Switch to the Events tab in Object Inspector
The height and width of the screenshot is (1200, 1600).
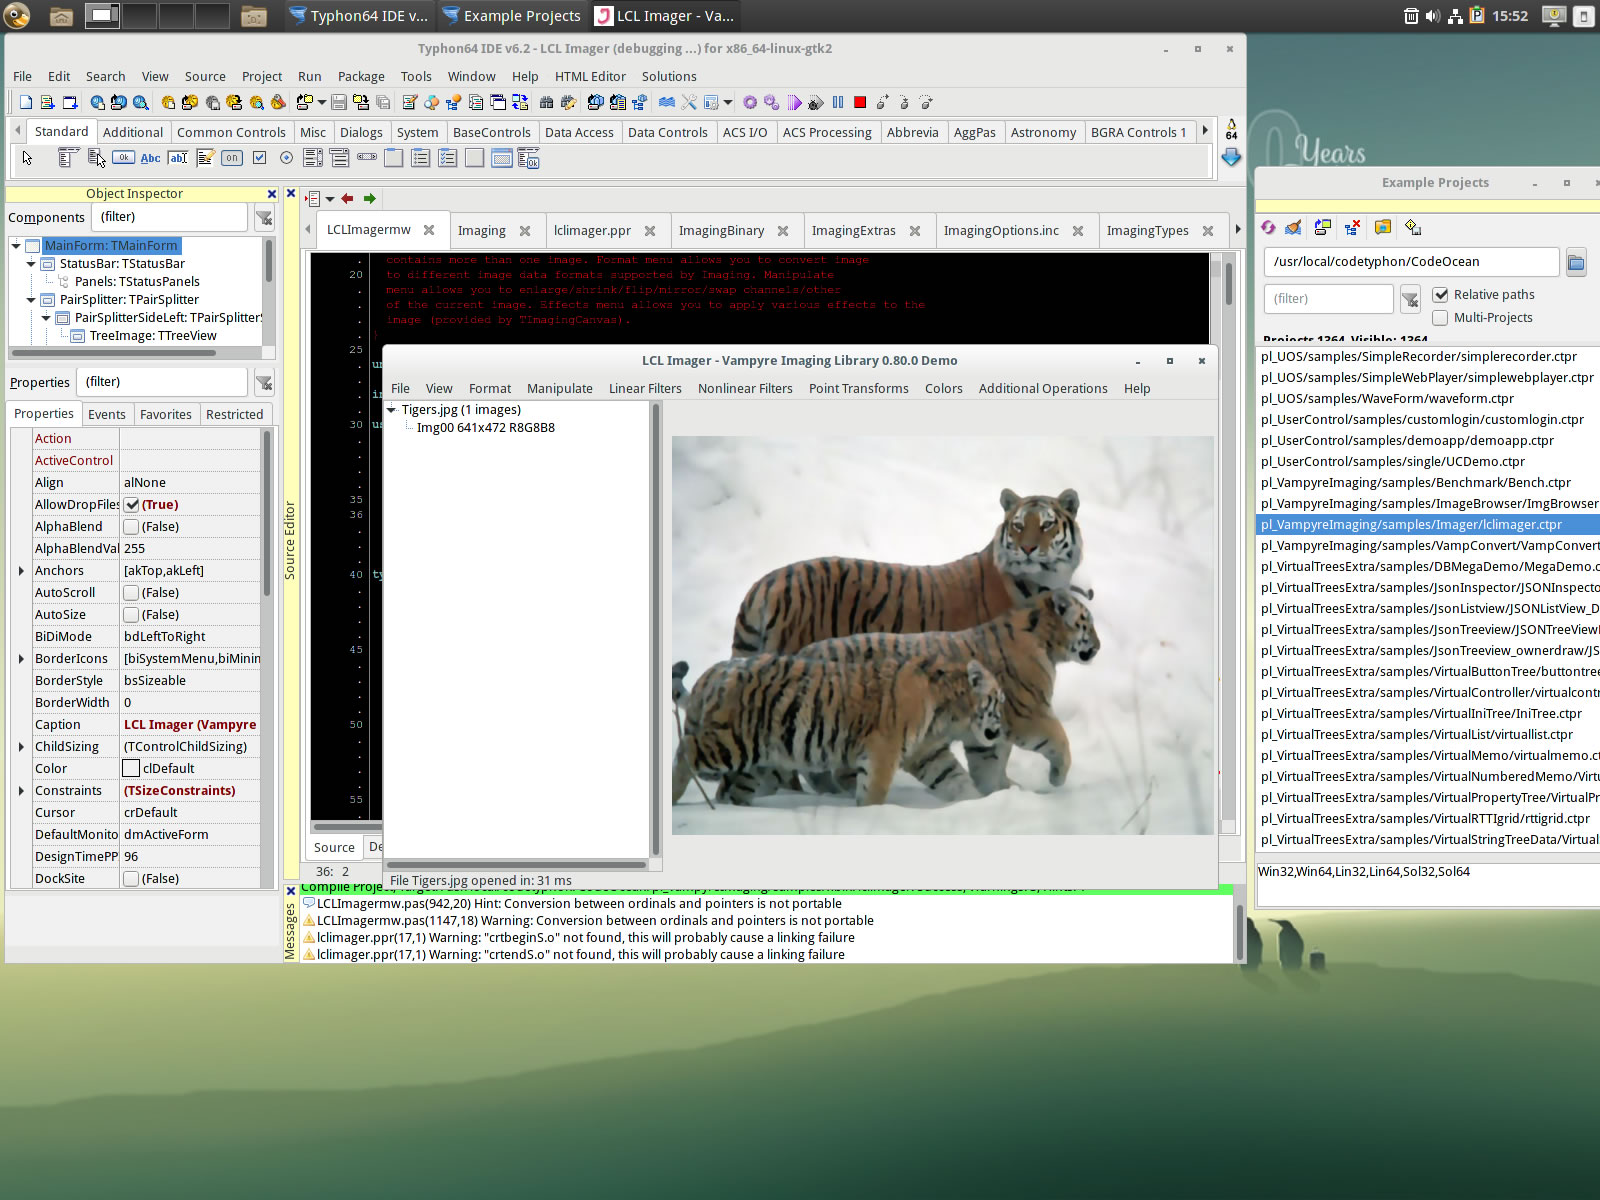[107, 414]
